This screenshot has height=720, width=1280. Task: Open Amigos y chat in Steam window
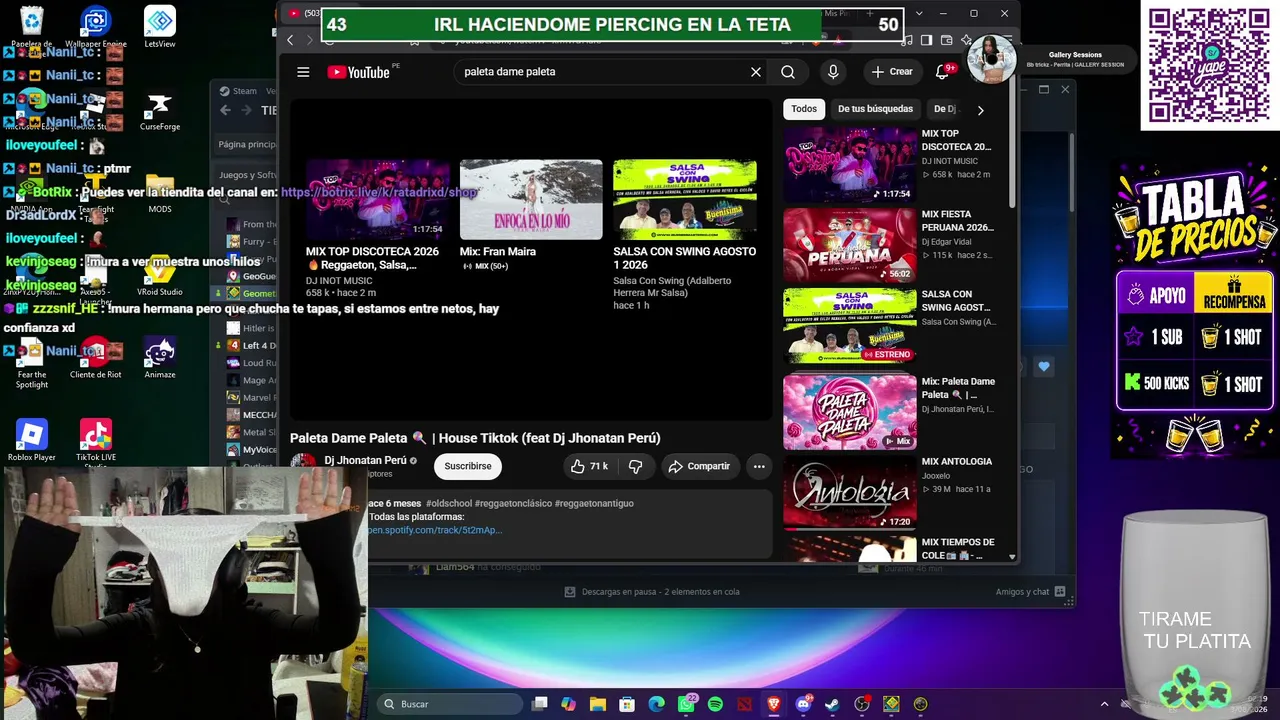click(x=1030, y=592)
